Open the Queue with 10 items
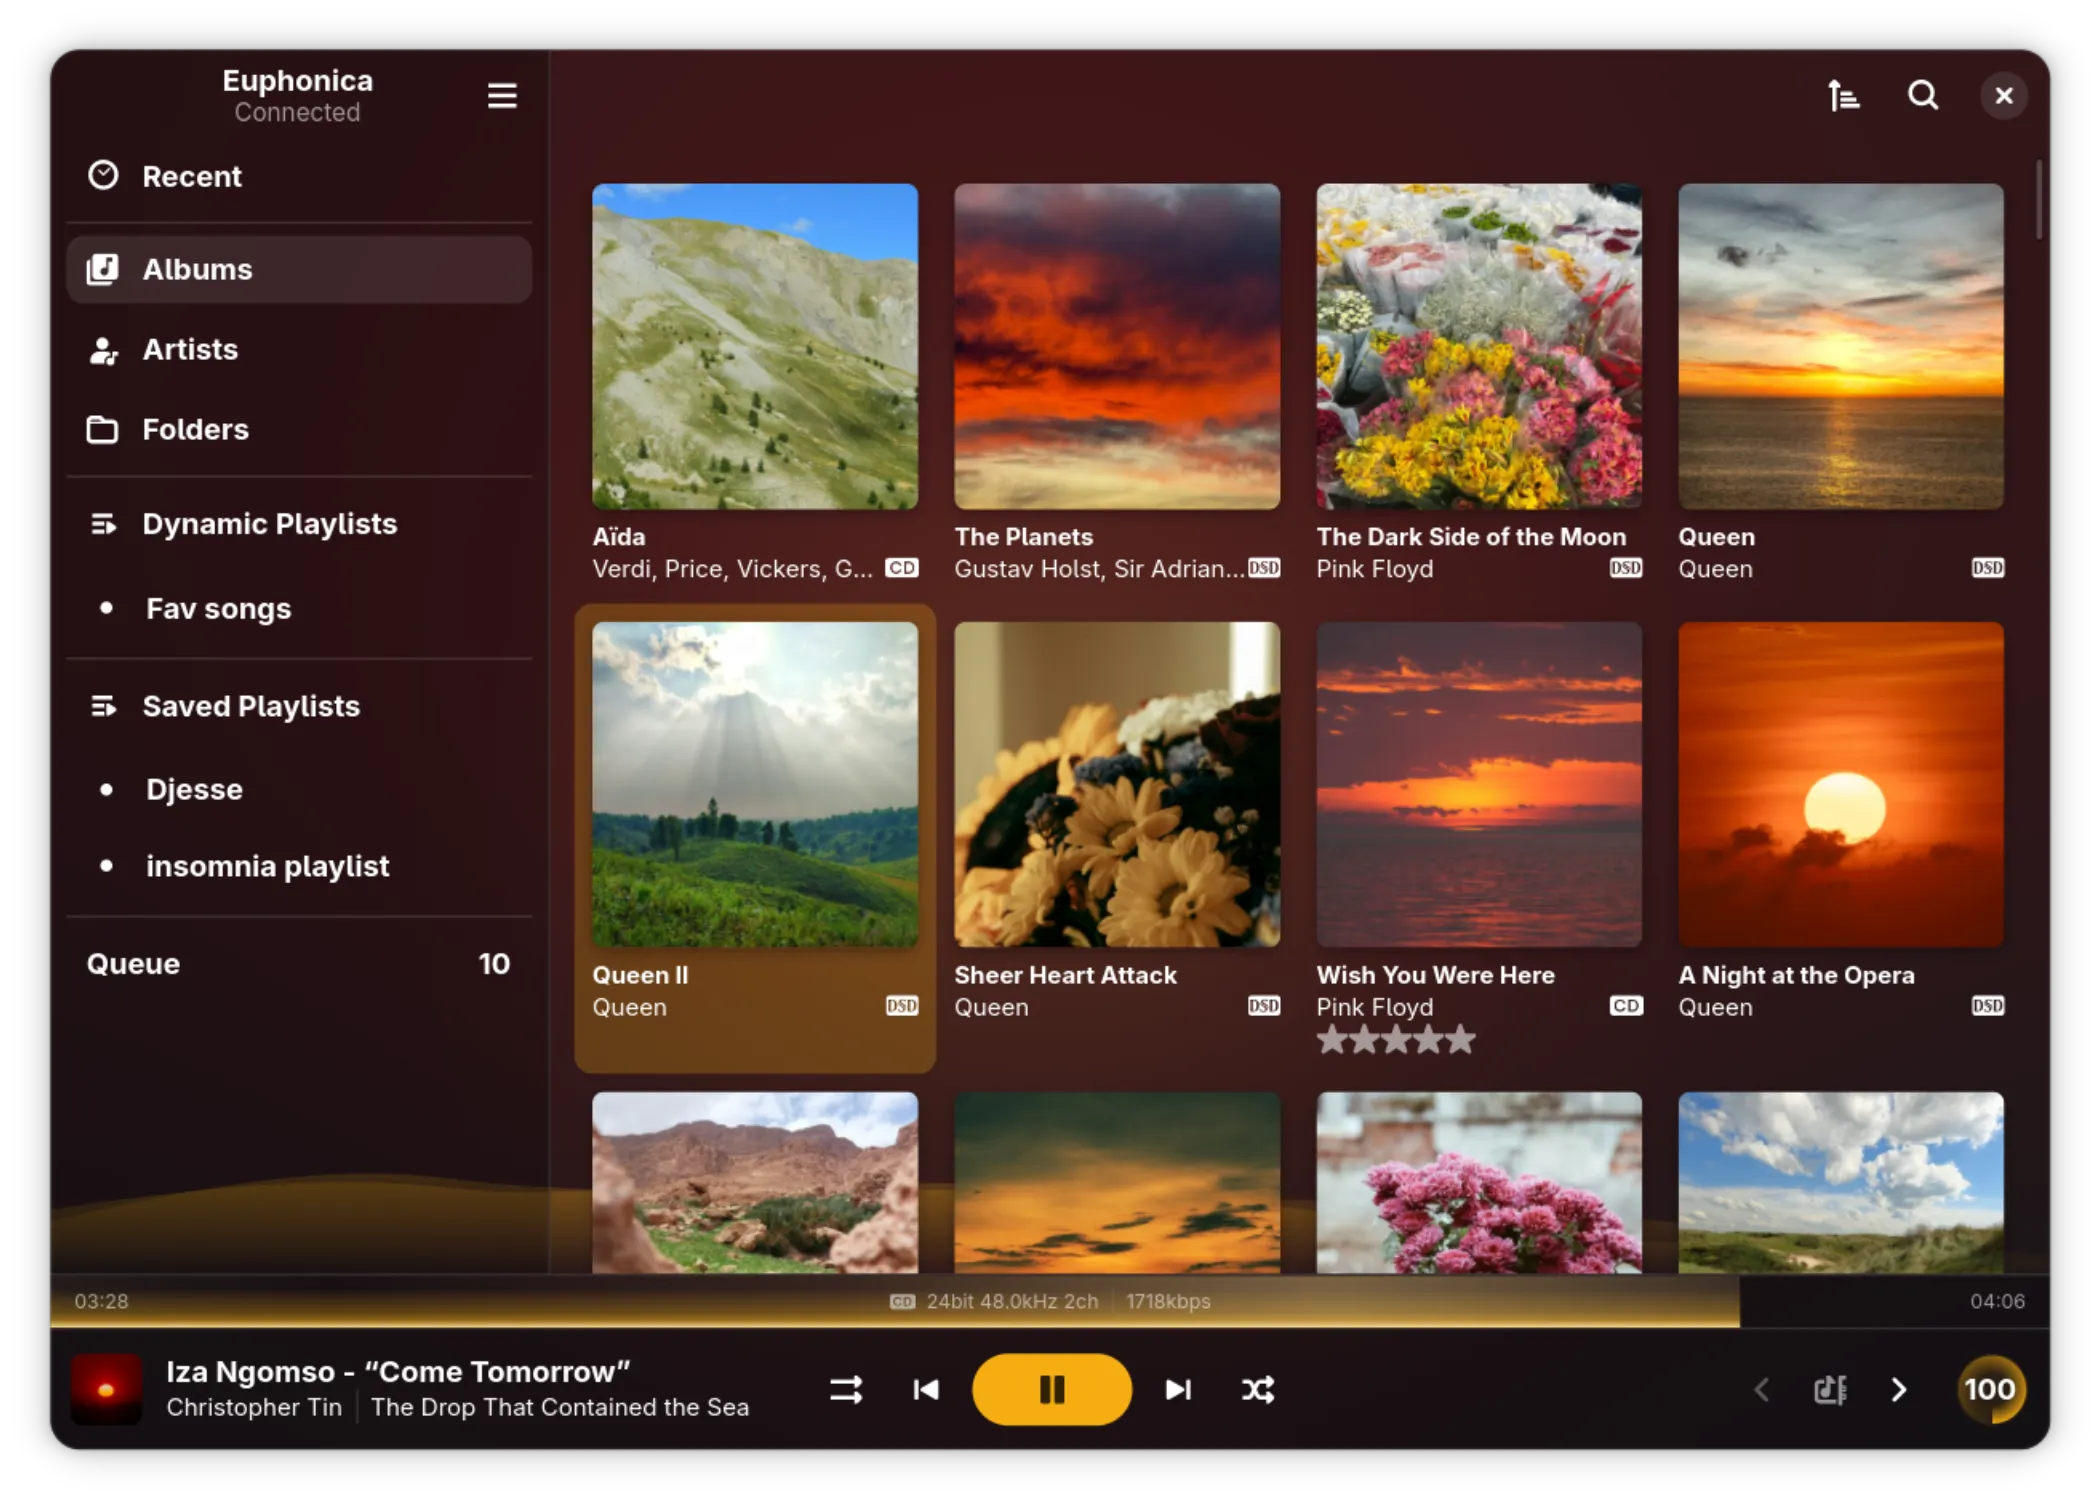Screen dimensions: 2100x1500 tap(298, 963)
